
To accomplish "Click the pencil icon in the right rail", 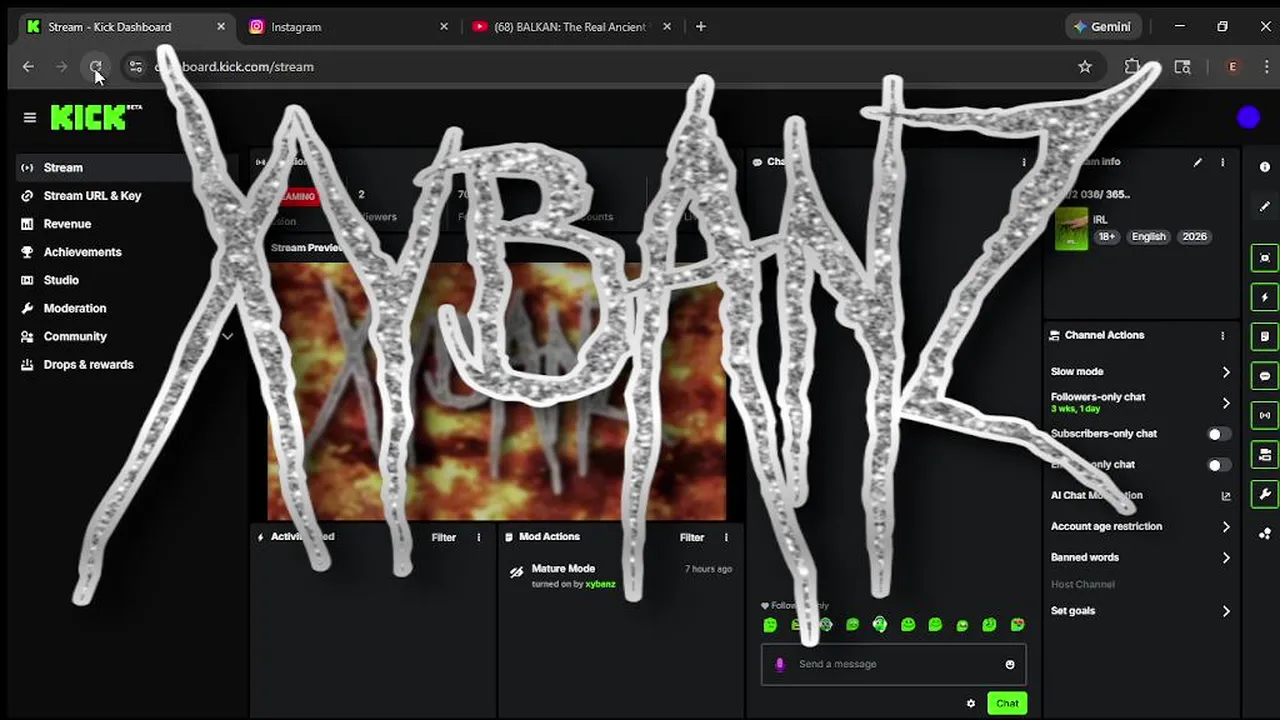I will point(1265,206).
